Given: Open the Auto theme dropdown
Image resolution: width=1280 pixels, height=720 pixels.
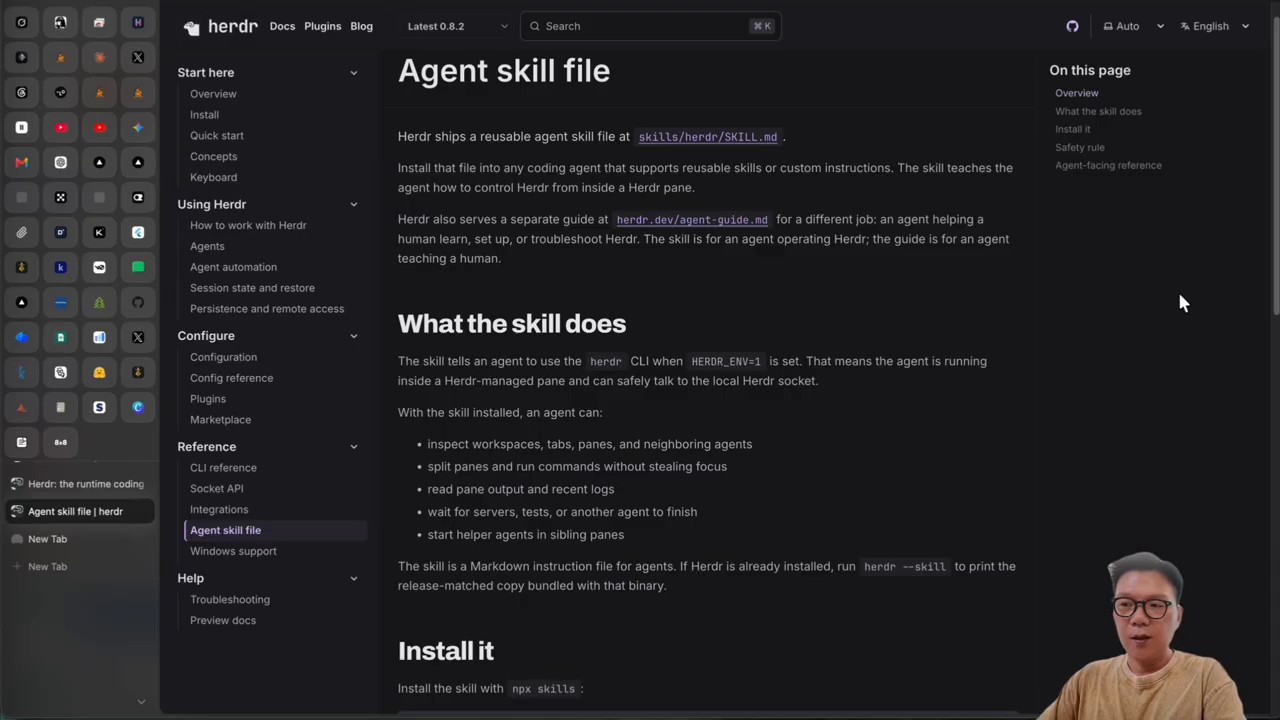Looking at the screenshot, I should point(1133,26).
